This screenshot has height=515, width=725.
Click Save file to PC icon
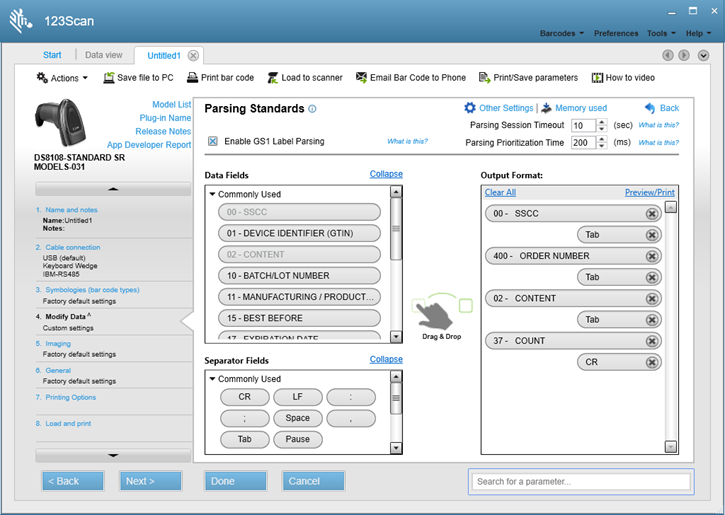pos(109,78)
